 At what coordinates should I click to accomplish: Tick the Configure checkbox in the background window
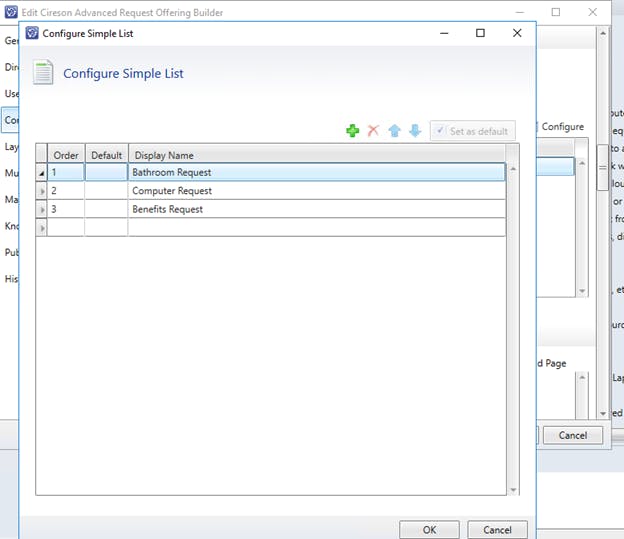(x=538, y=127)
